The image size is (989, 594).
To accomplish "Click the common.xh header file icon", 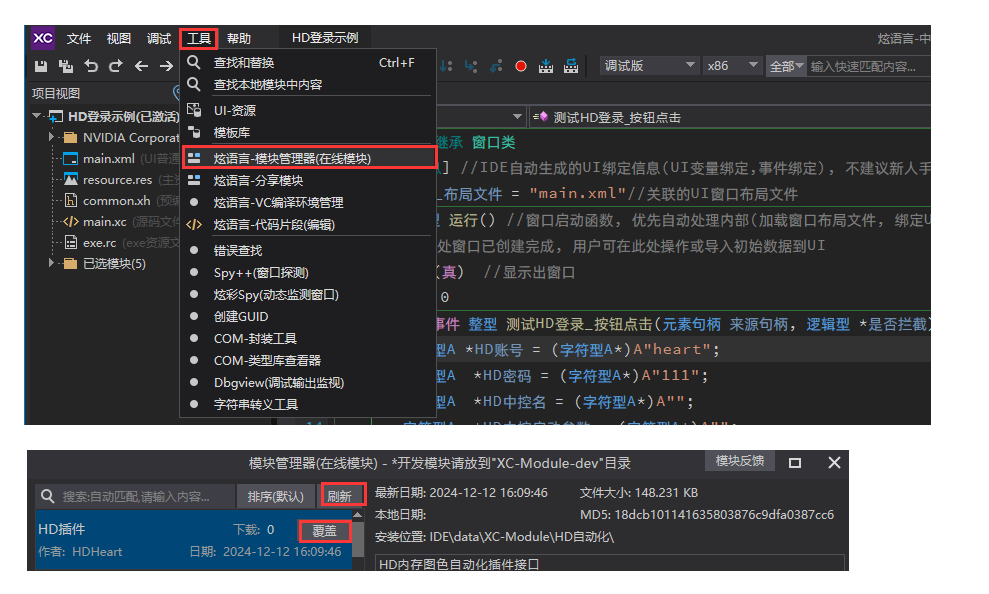I will (x=71, y=201).
